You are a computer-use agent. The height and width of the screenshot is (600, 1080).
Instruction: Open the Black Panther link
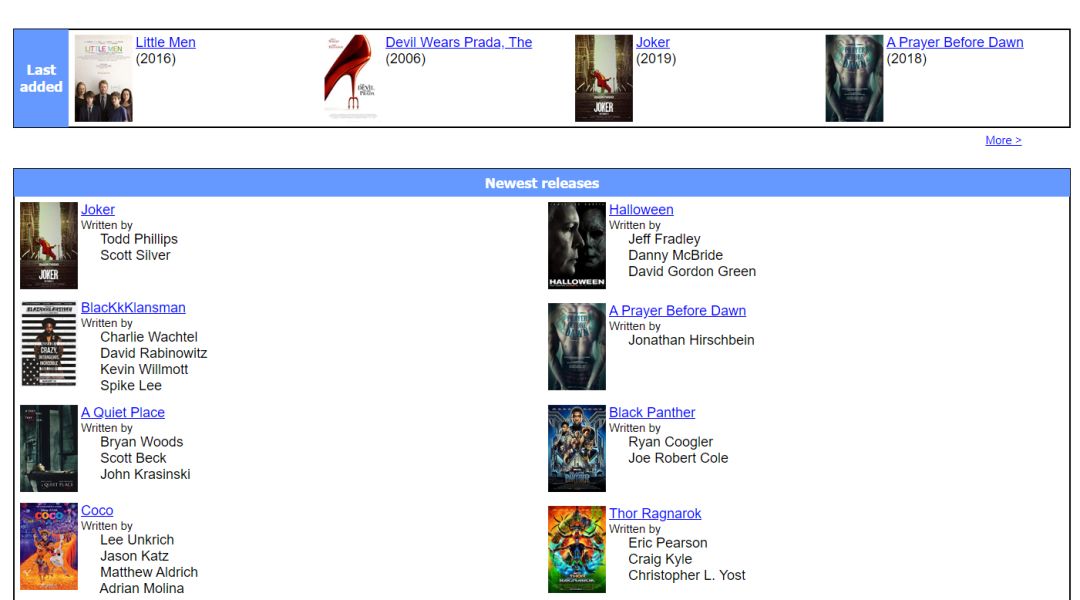pos(652,412)
